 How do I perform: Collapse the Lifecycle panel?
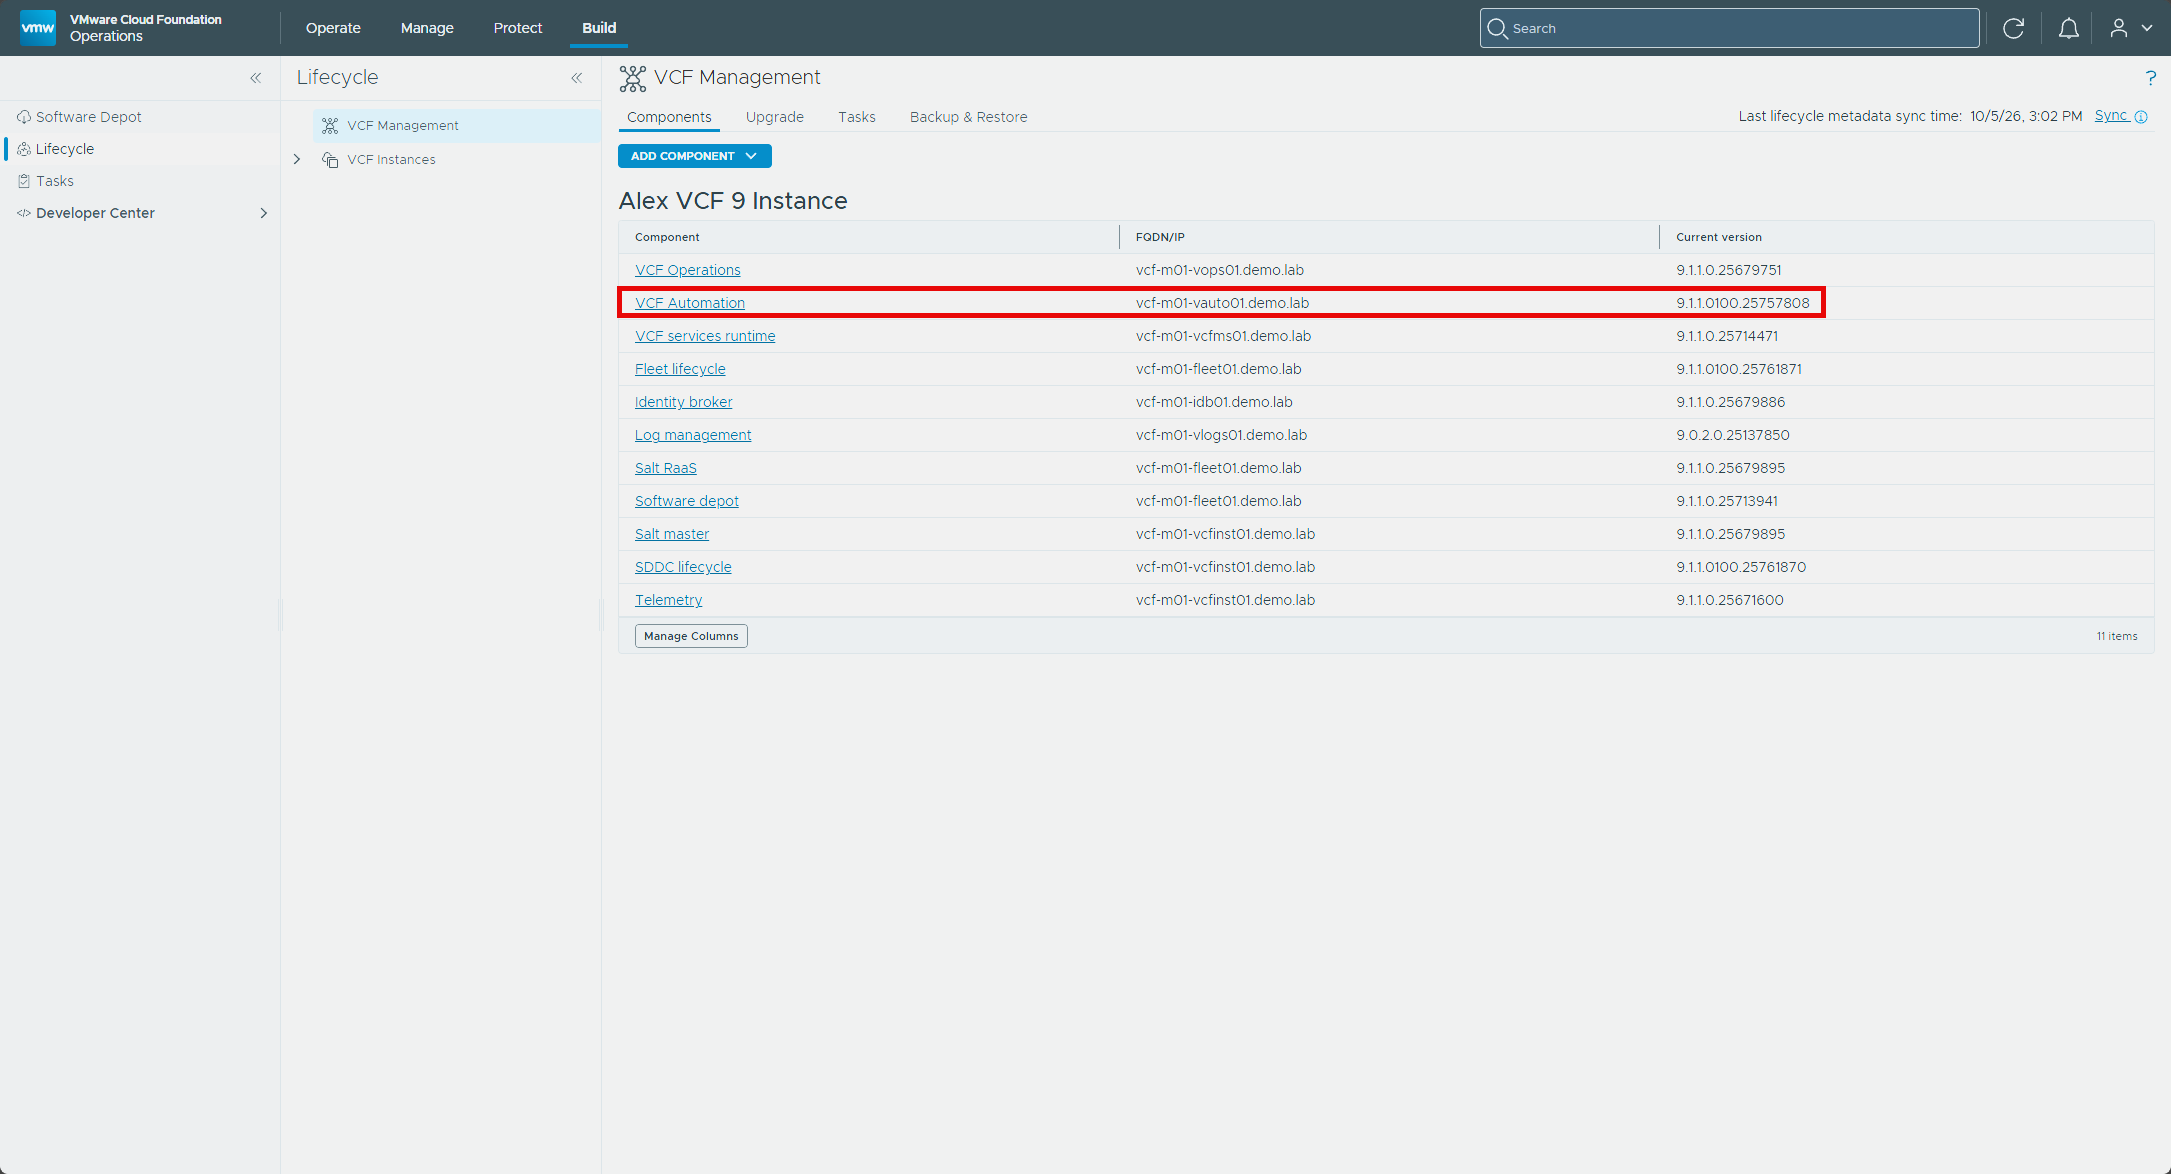click(577, 78)
